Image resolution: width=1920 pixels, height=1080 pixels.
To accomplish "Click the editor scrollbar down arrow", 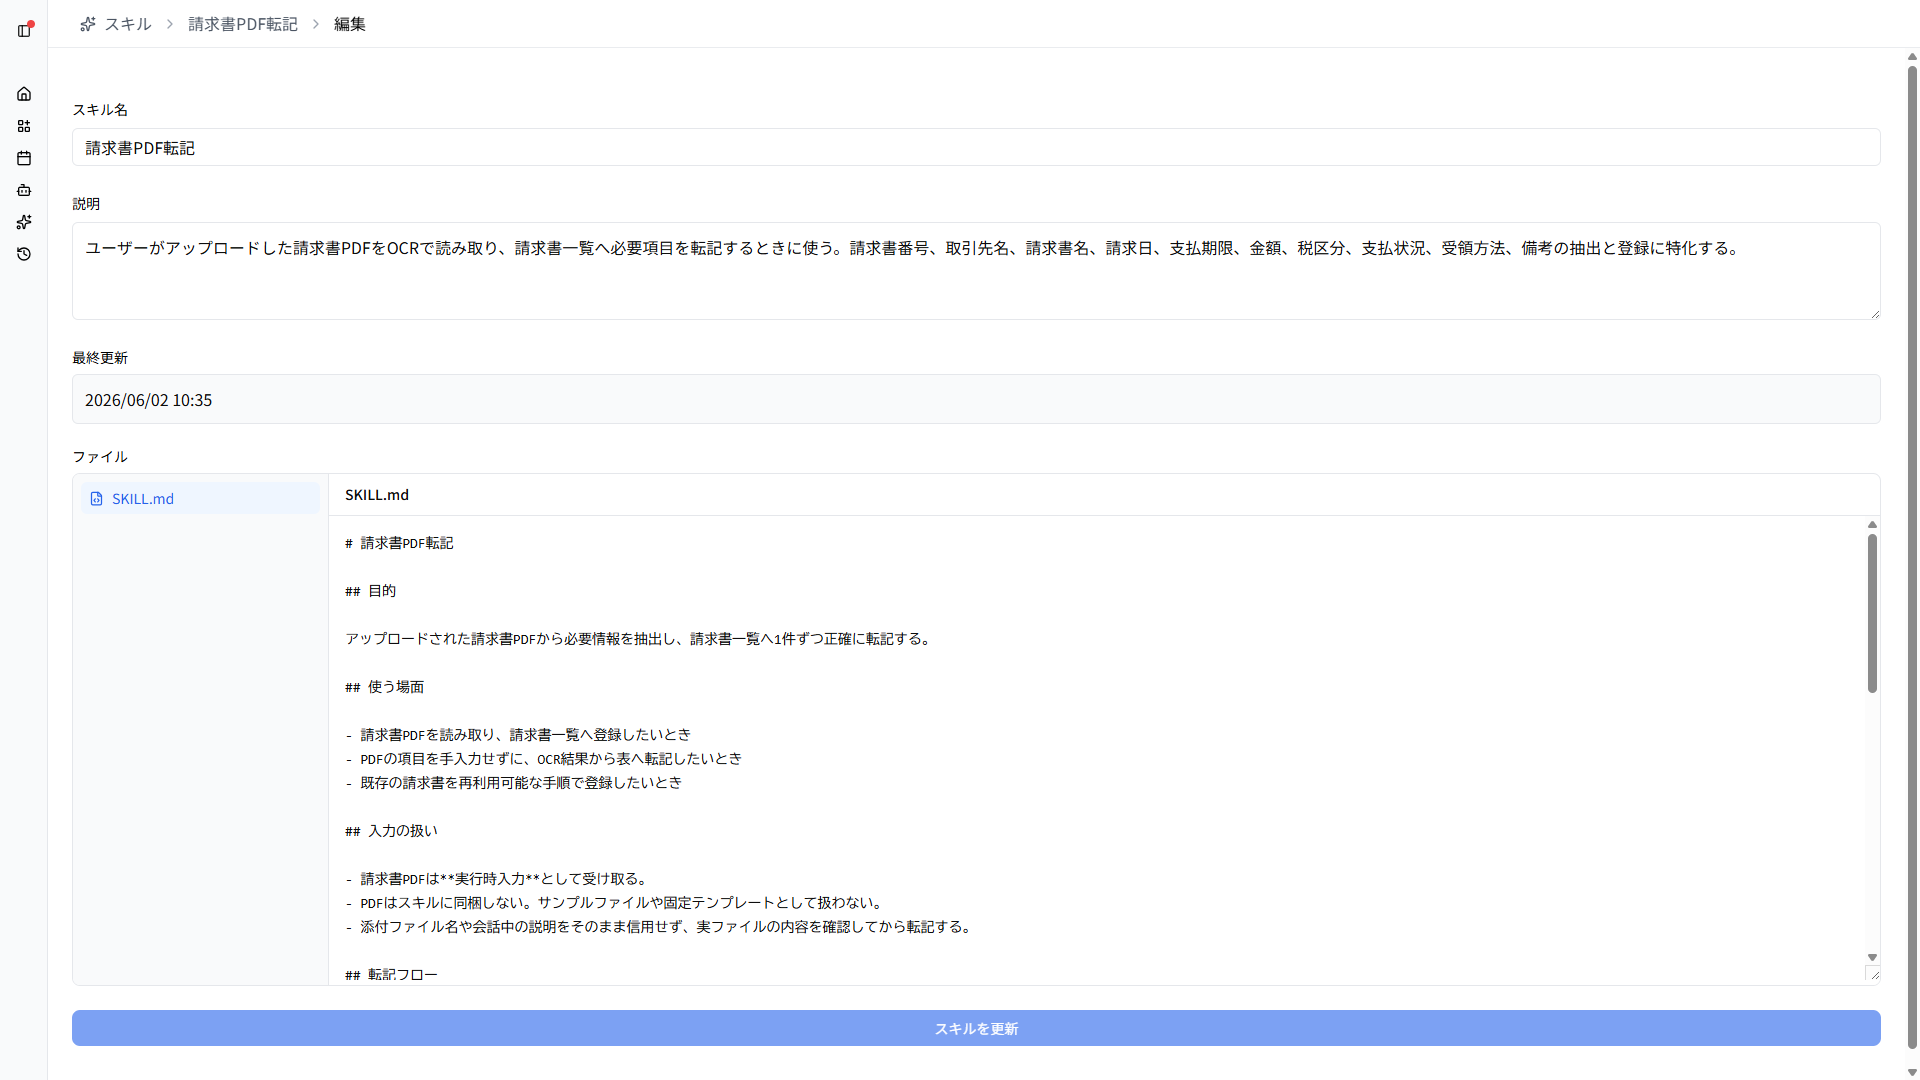I will pos(1872,958).
